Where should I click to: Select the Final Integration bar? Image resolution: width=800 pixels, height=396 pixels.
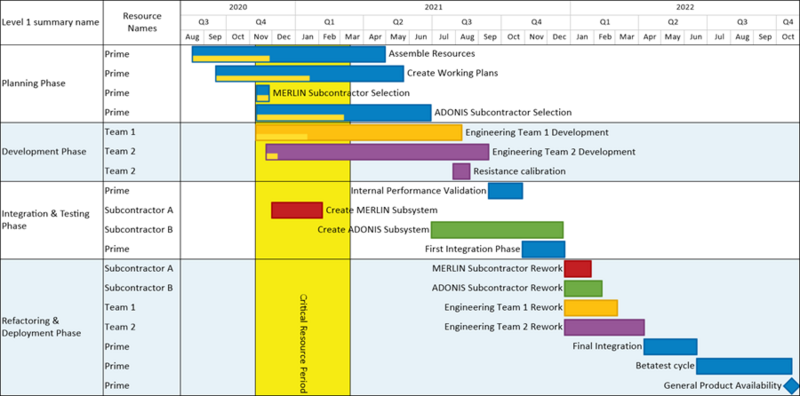(x=670, y=346)
